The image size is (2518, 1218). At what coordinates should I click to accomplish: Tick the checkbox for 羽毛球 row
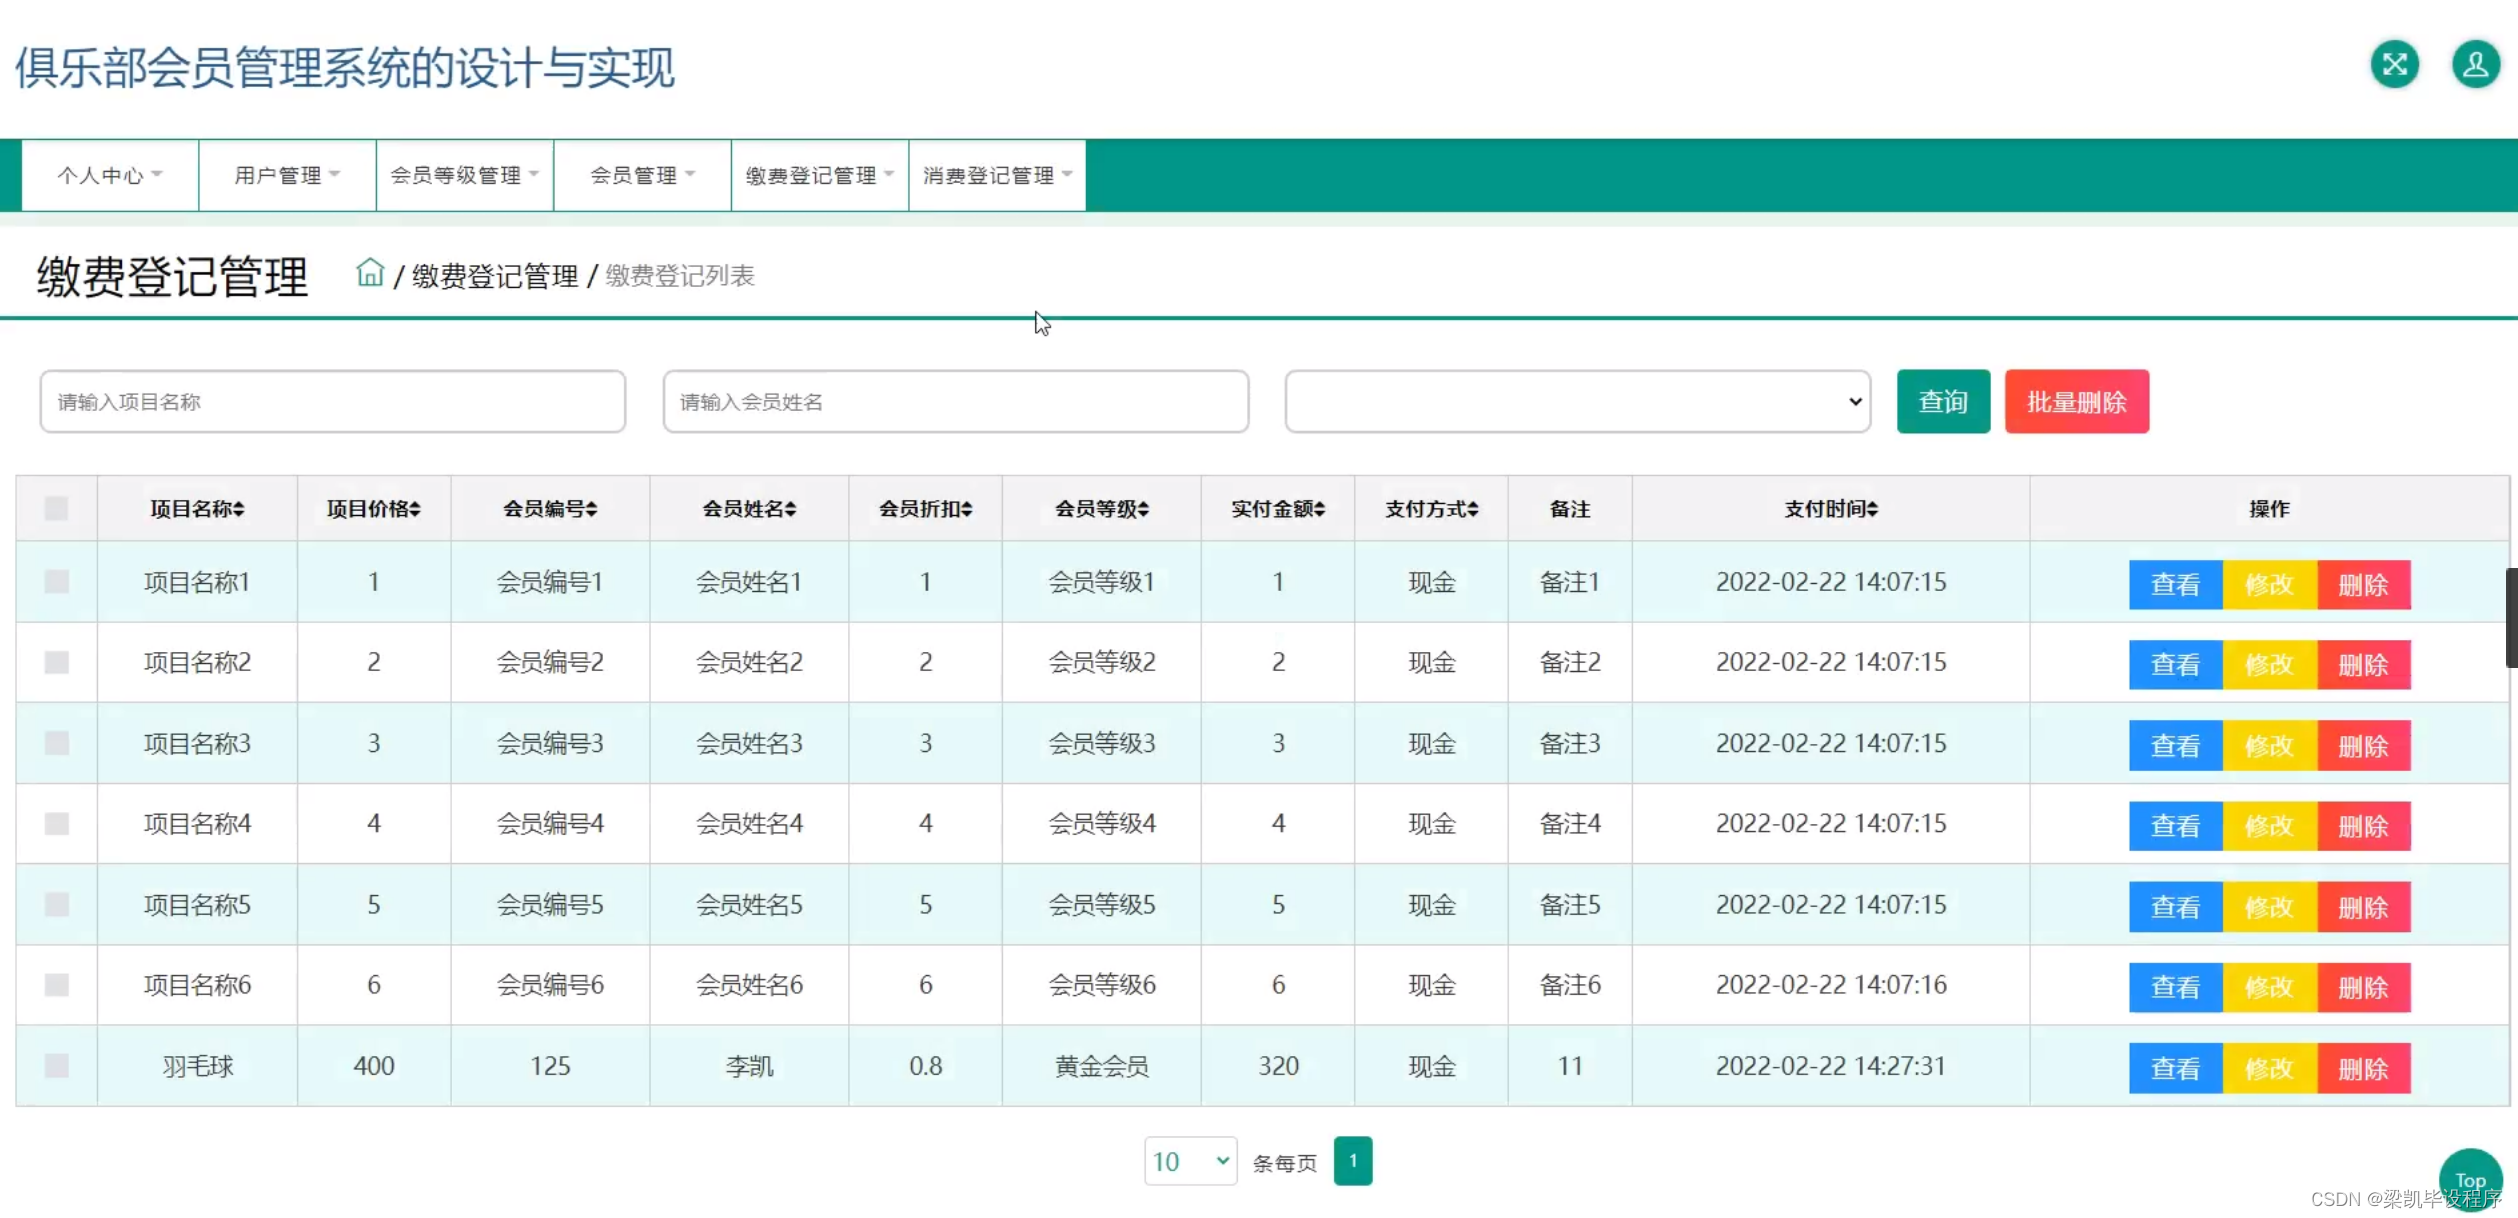tap(57, 1065)
